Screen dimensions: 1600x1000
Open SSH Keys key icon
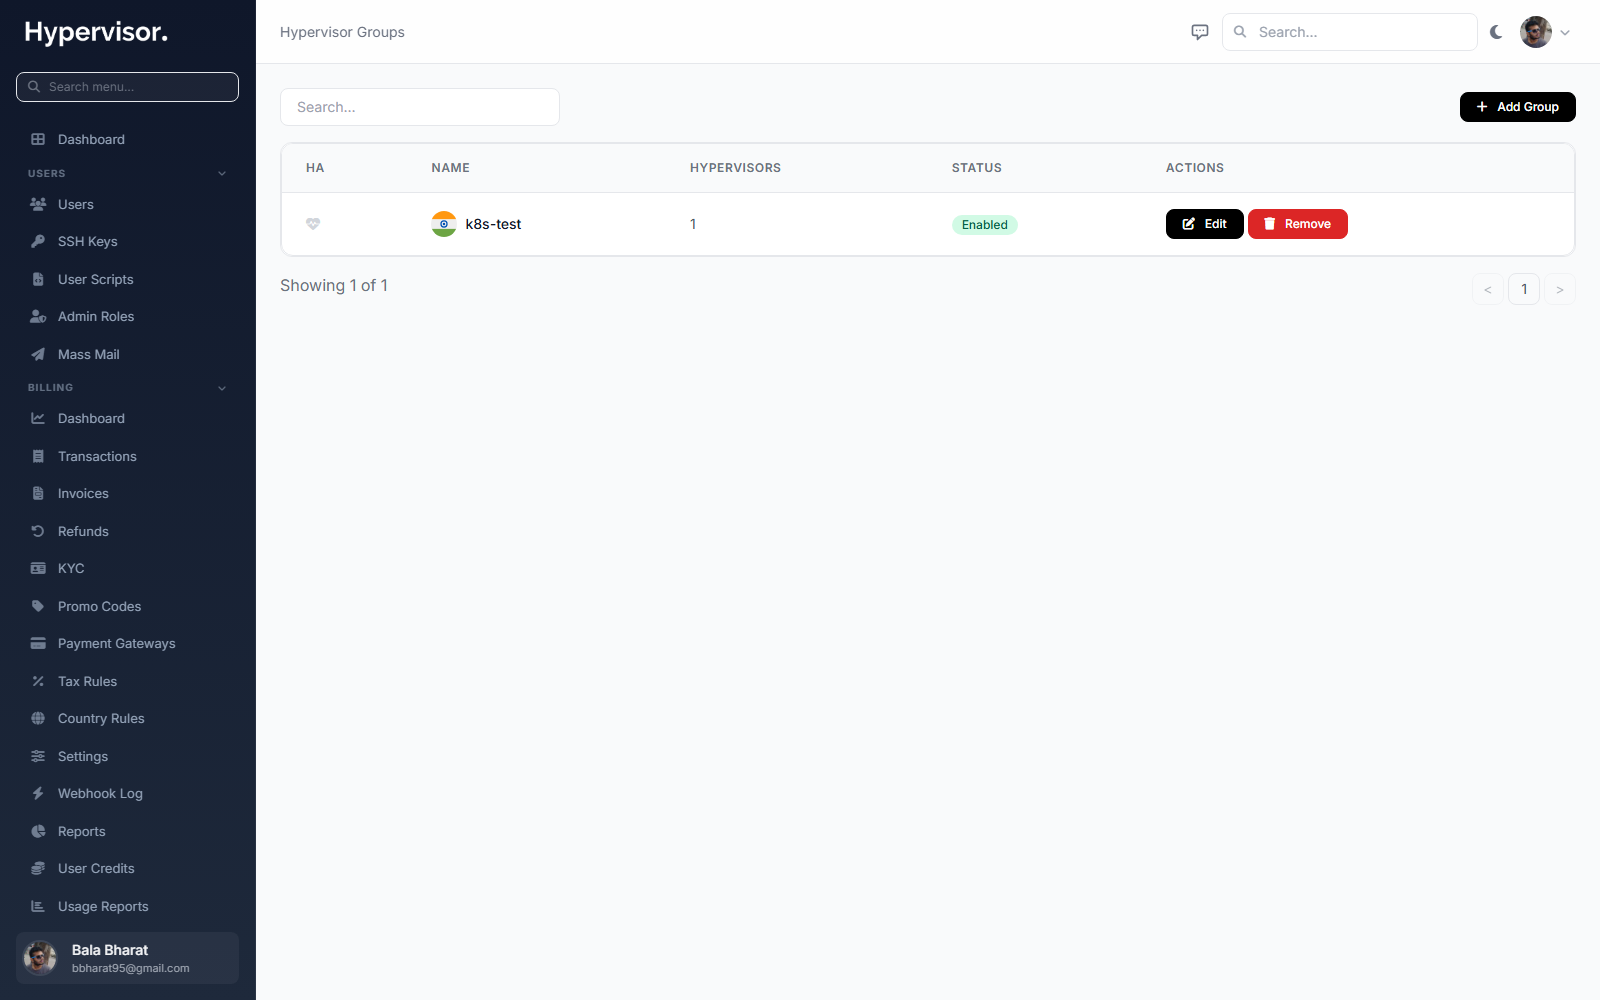[x=38, y=241]
